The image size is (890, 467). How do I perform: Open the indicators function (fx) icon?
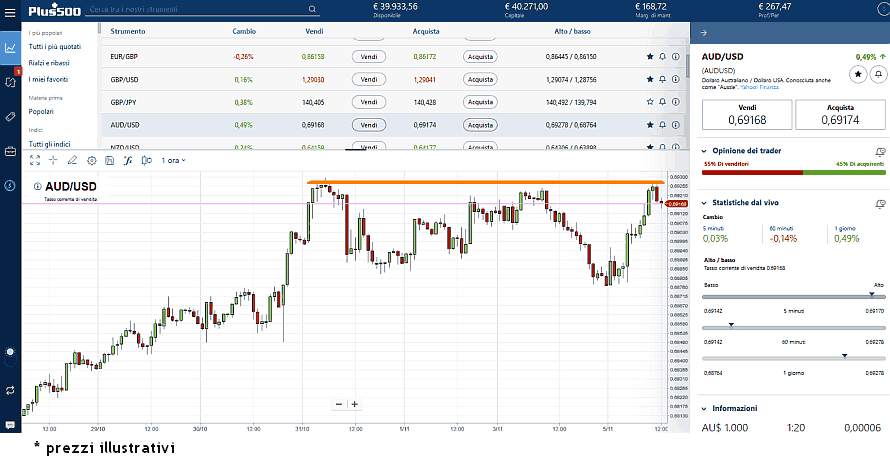(128, 160)
